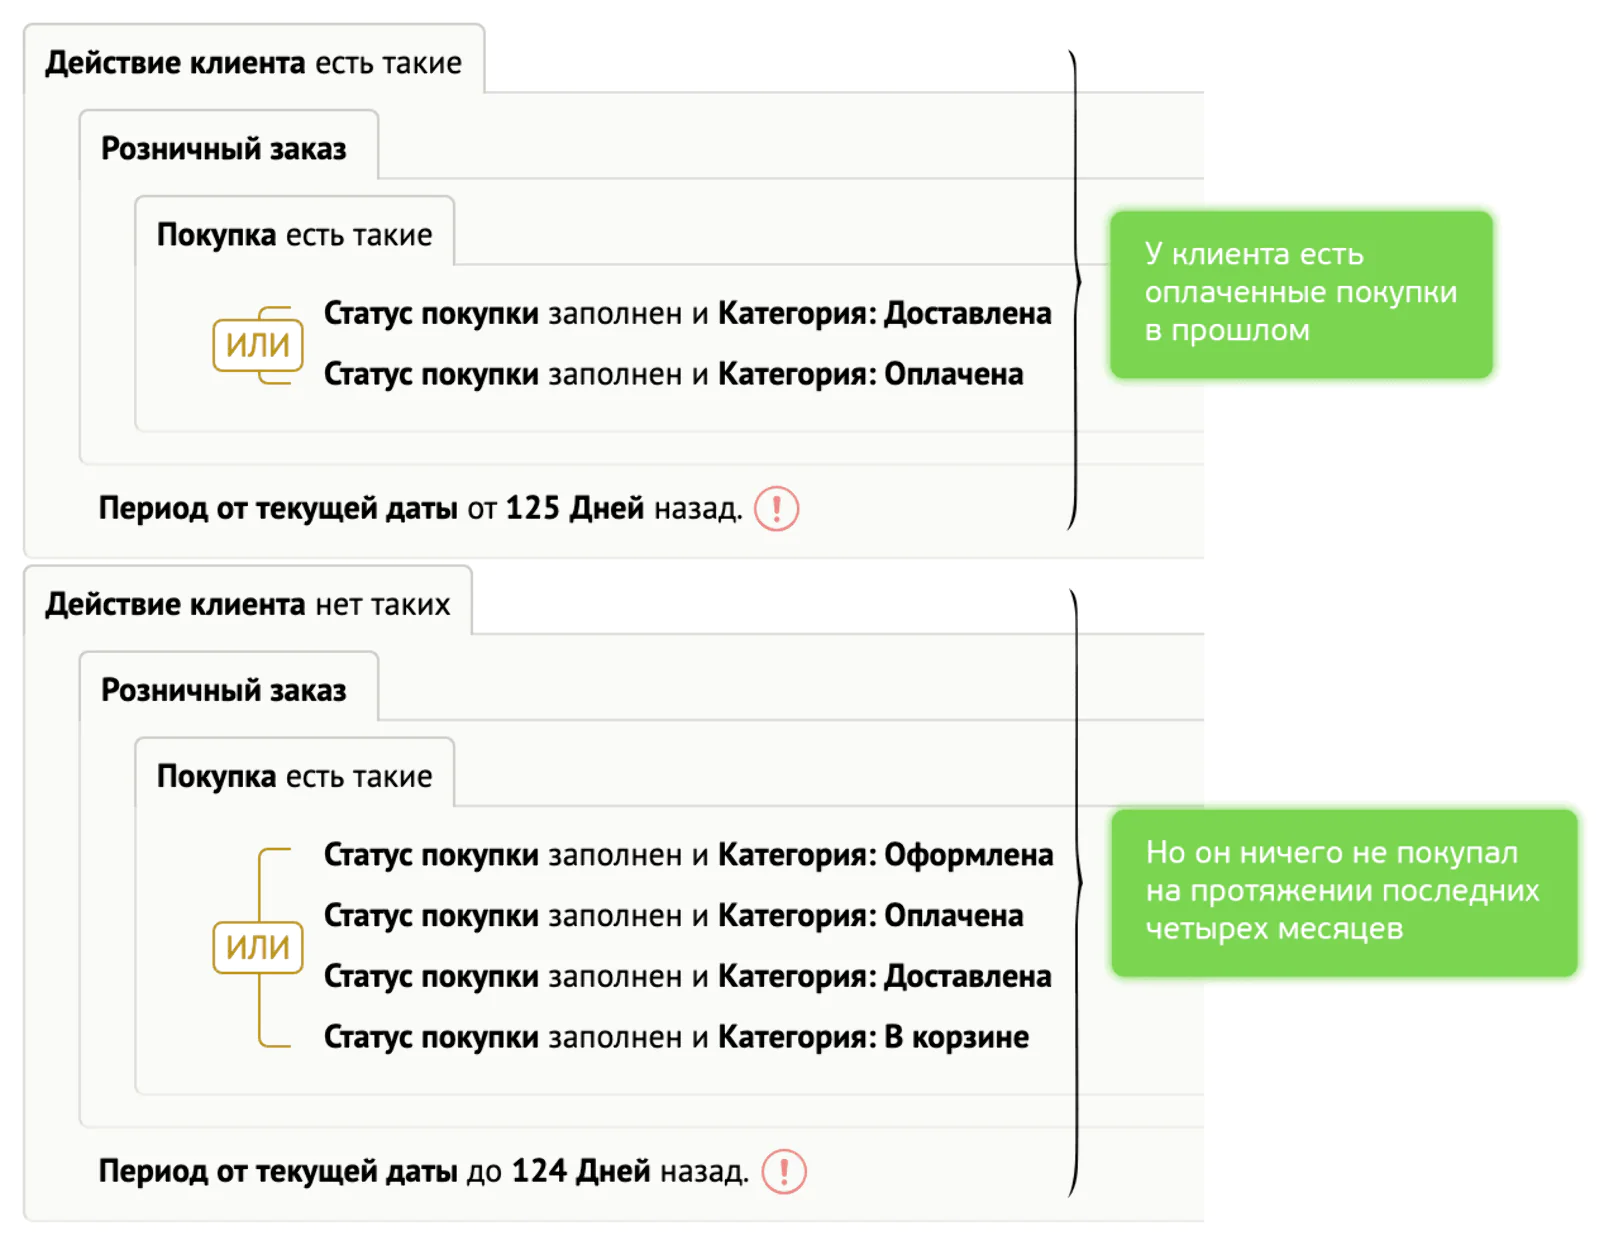This screenshot has width=1599, height=1245.
Task: Toggle the lower ИЛИ operator badge
Action: (257, 947)
